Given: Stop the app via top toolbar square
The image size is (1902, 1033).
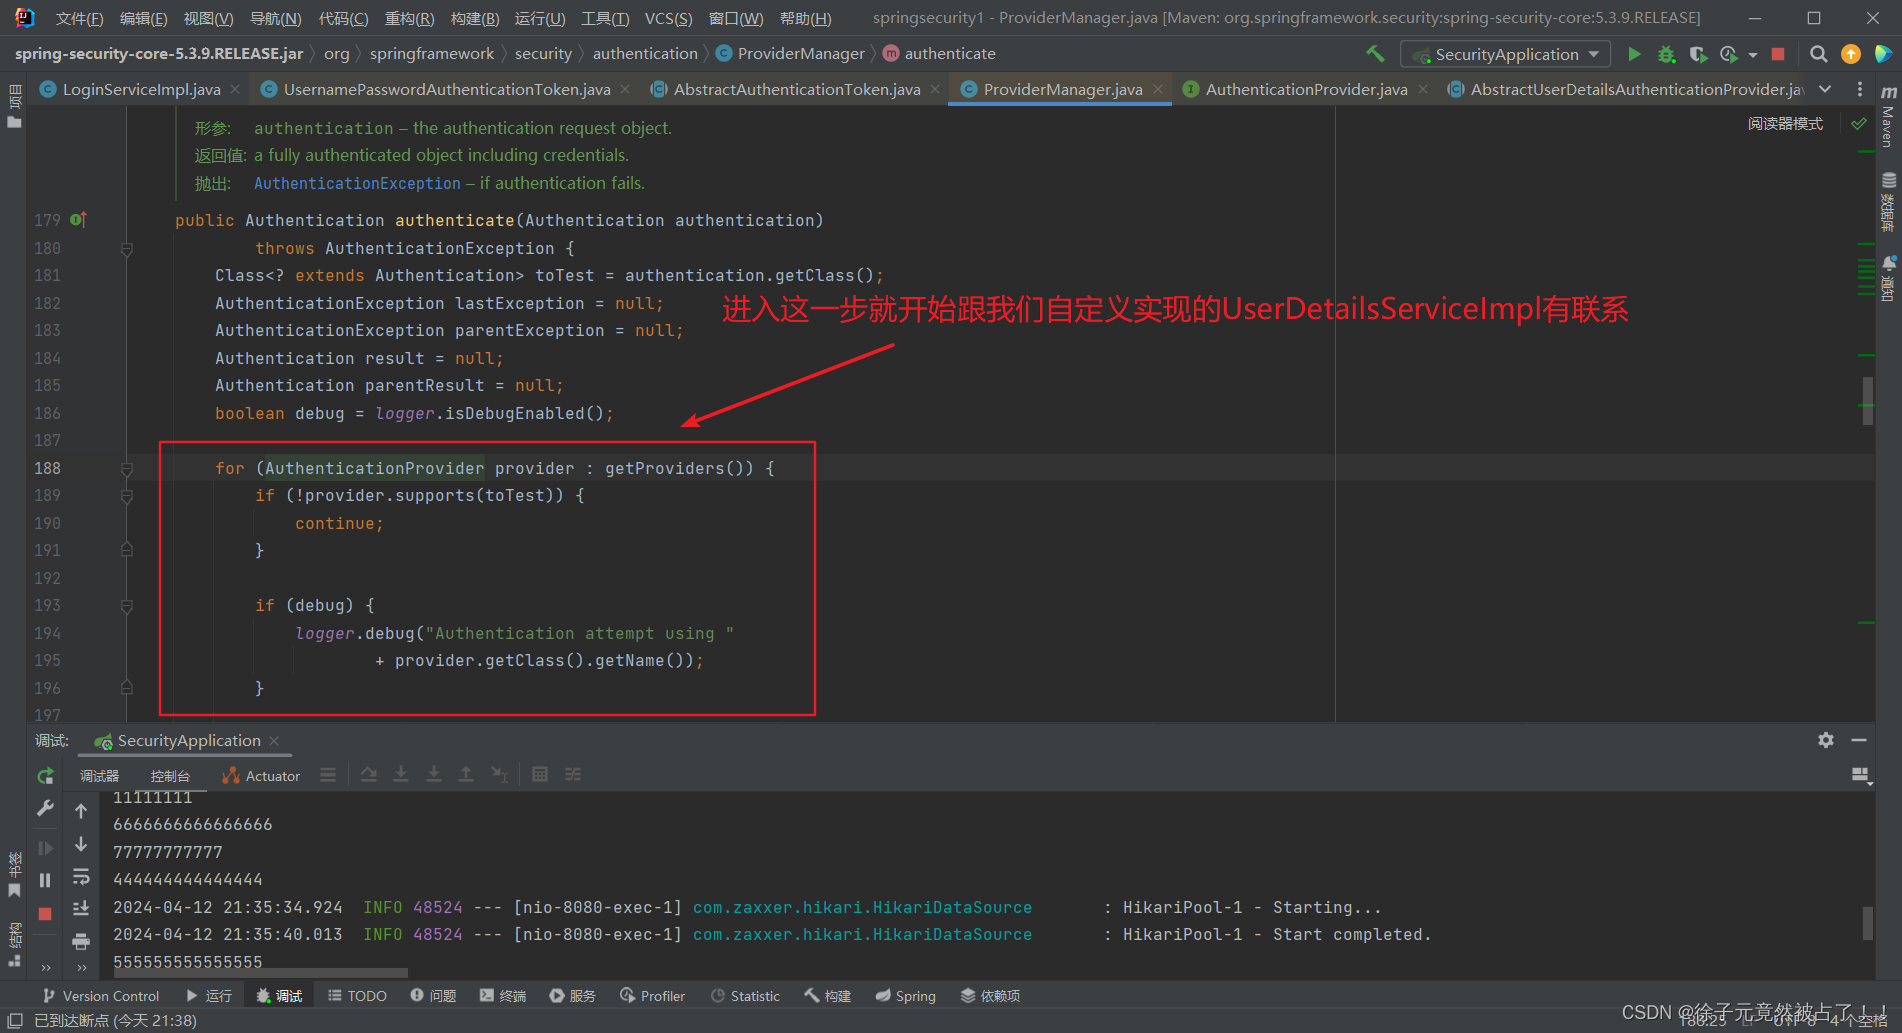Looking at the screenshot, I should (1778, 54).
